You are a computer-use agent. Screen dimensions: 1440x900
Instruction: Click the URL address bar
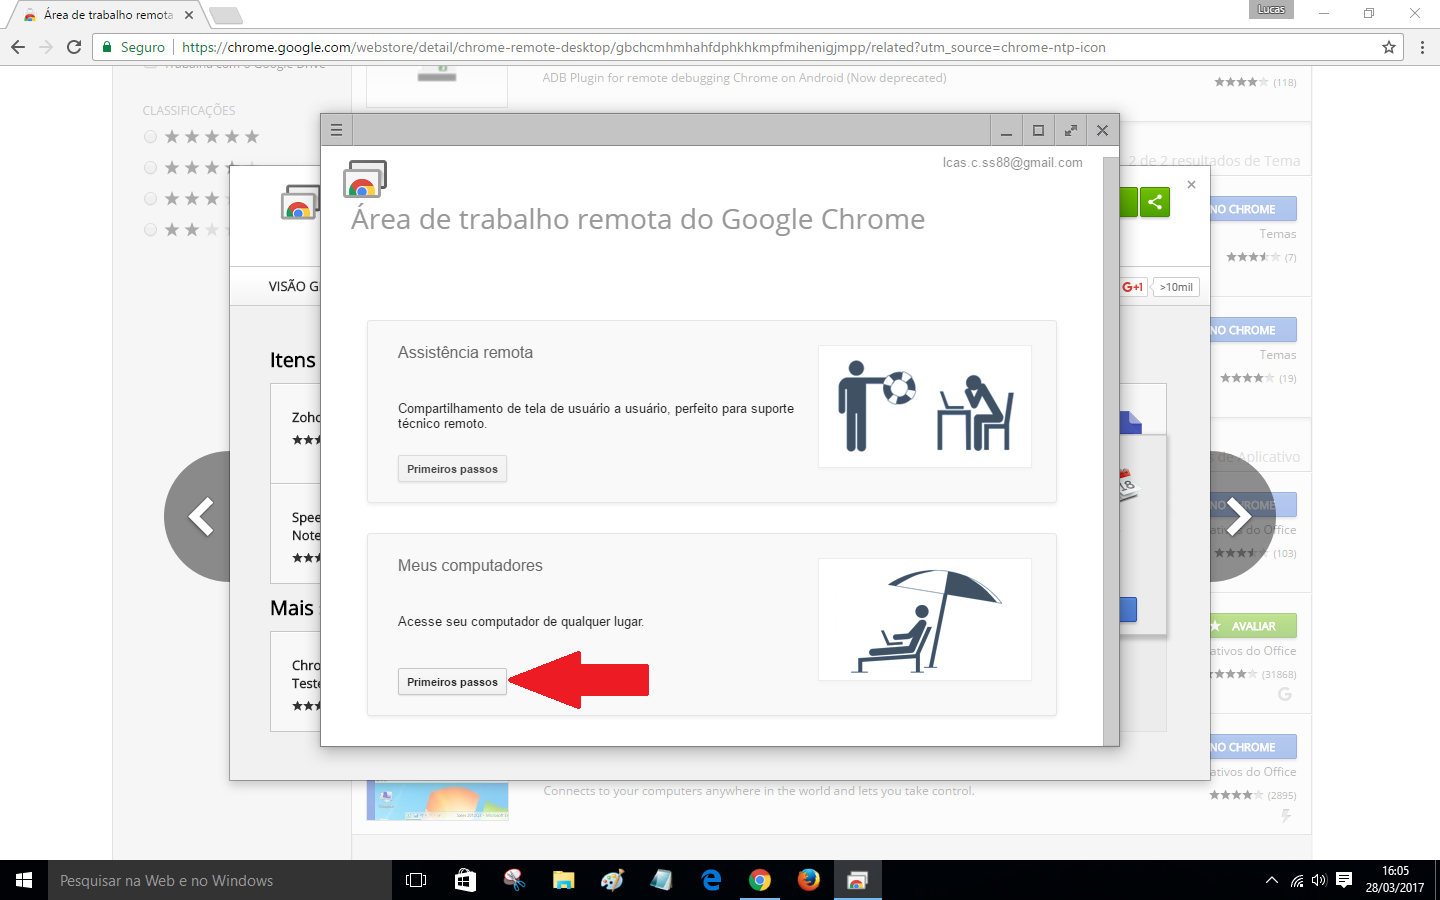point(750,47)
